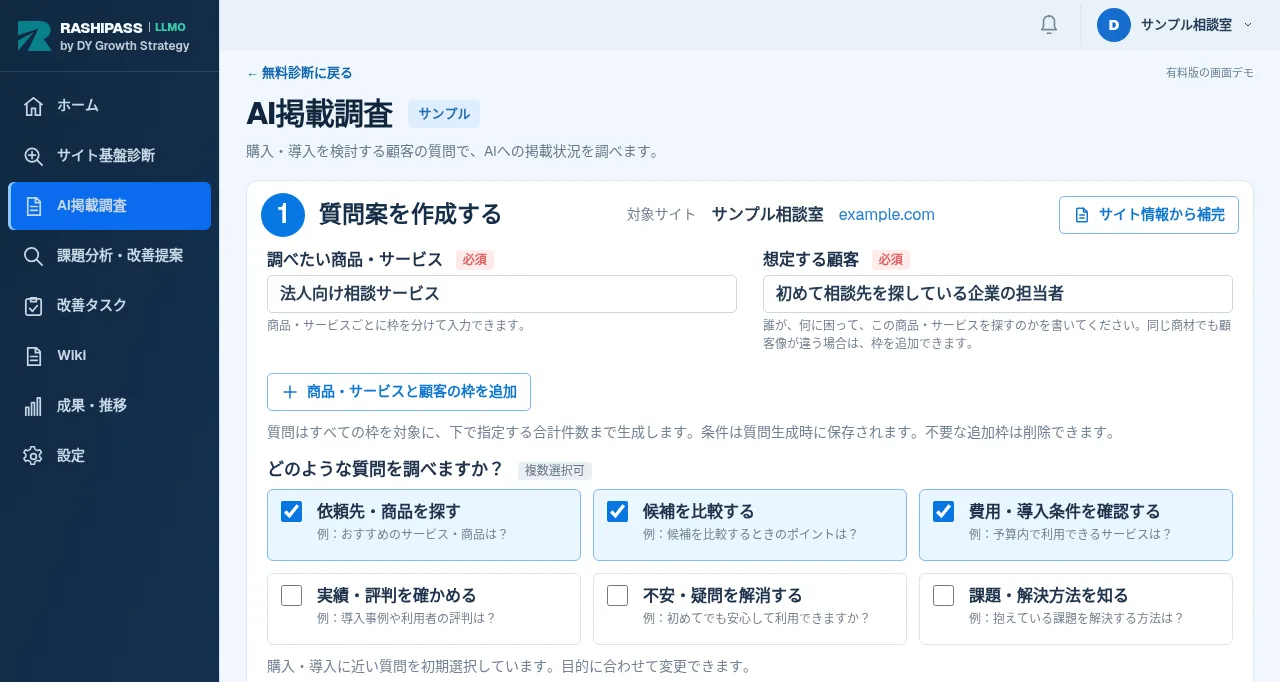Image resolution: width=1280 pixels, height=682 pixels.
Task: Click the document icon in サイト情報から補完
Action: point(1081,215)
